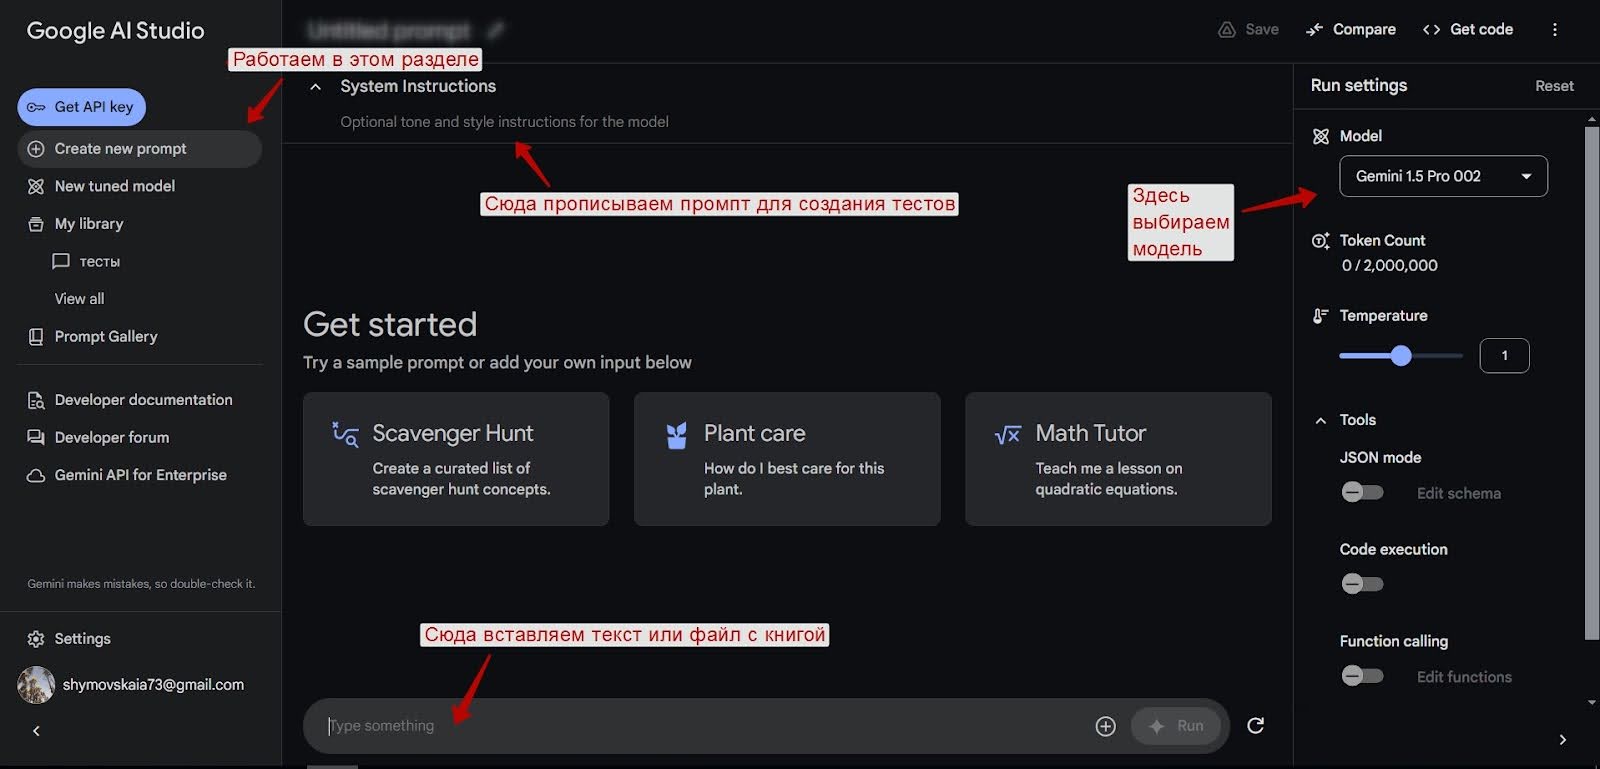Toggle JSON mode switch
This screenshot has height=769, width=1600.
(1362, 492)
